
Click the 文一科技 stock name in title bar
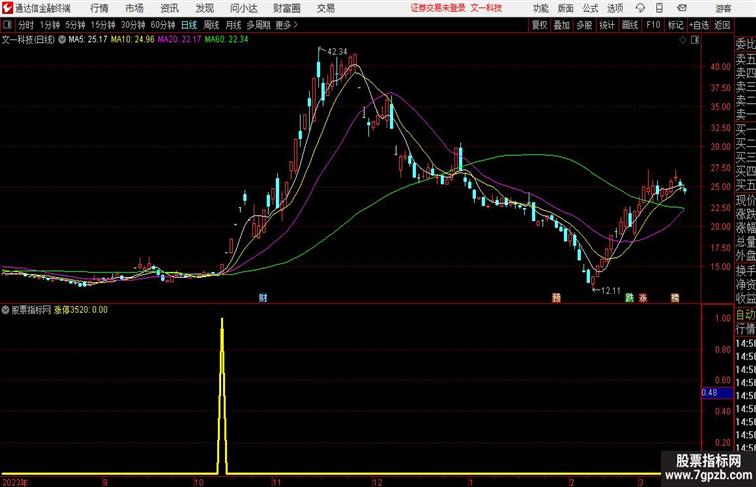pos(486,8)
